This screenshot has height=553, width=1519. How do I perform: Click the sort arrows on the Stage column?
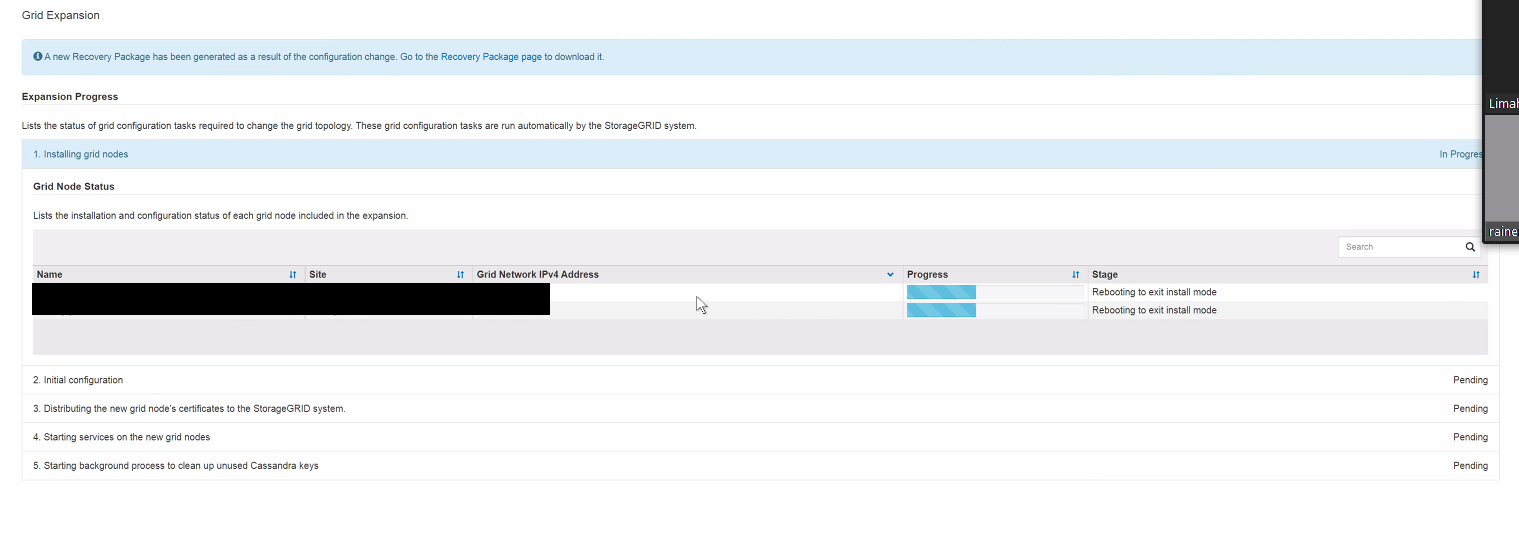(x=1476, y=275)
